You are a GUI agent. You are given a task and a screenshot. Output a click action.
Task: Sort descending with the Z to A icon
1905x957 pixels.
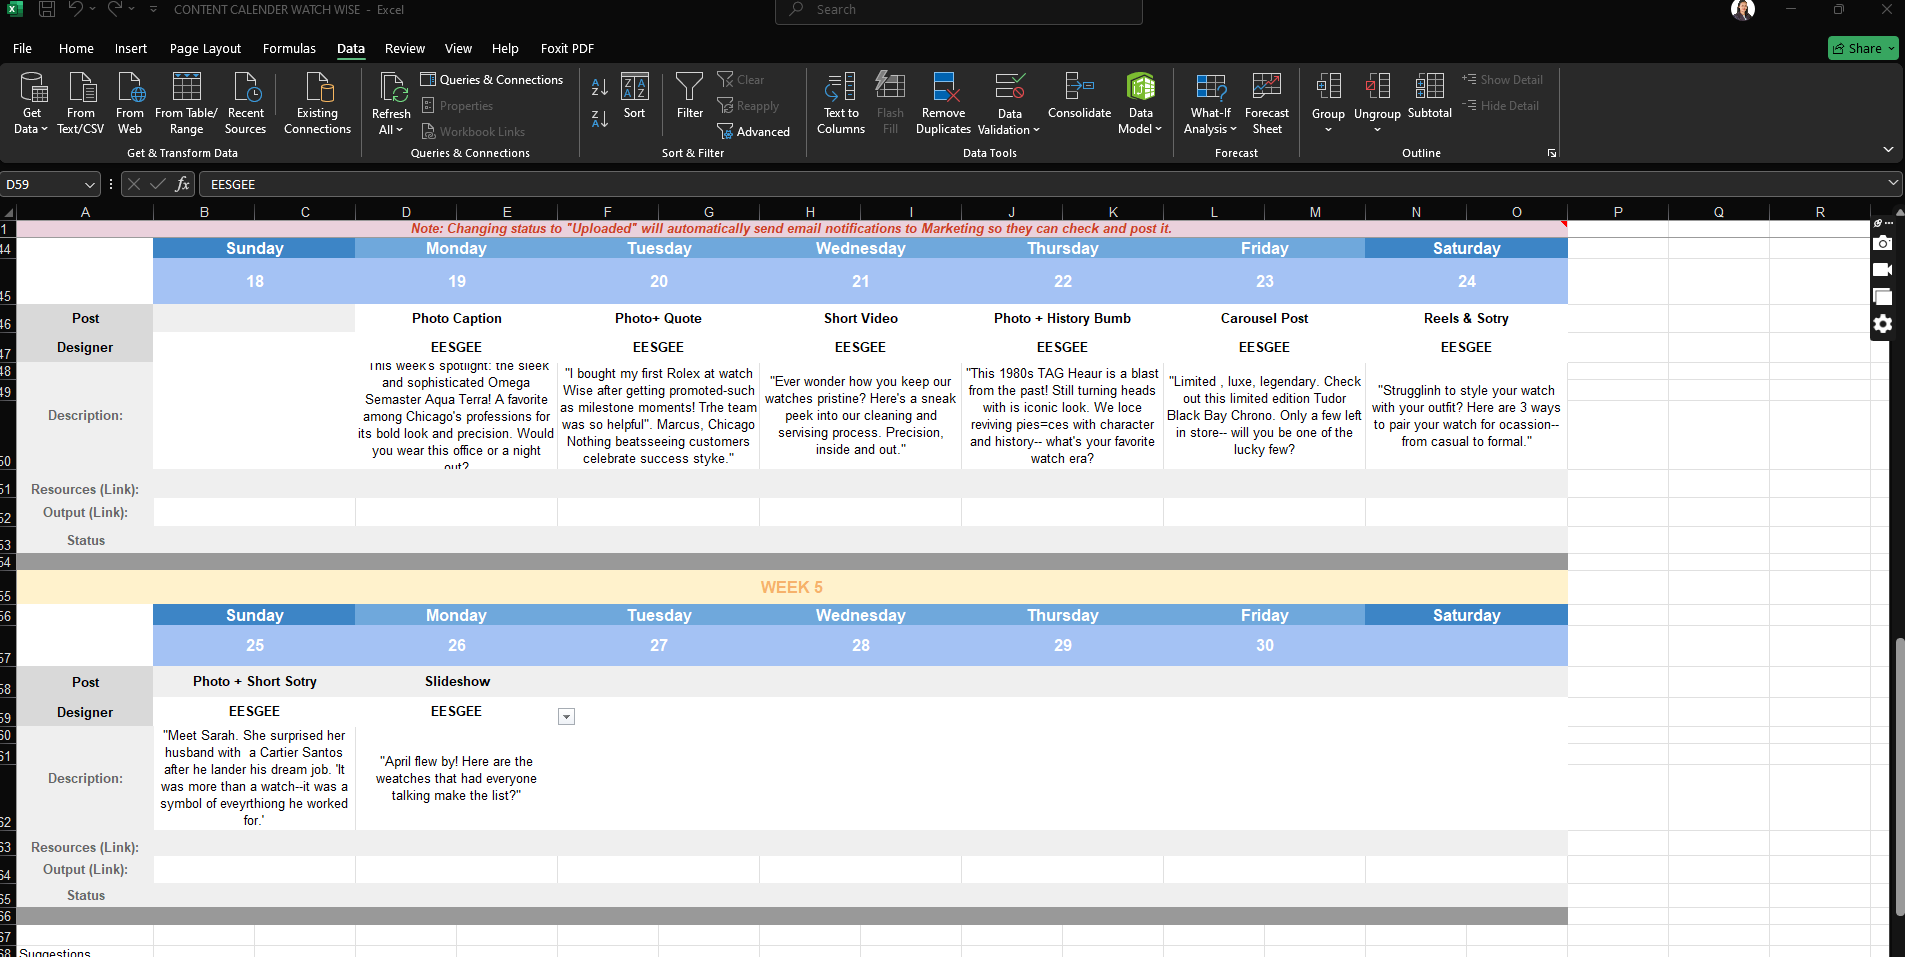point(600,119)
